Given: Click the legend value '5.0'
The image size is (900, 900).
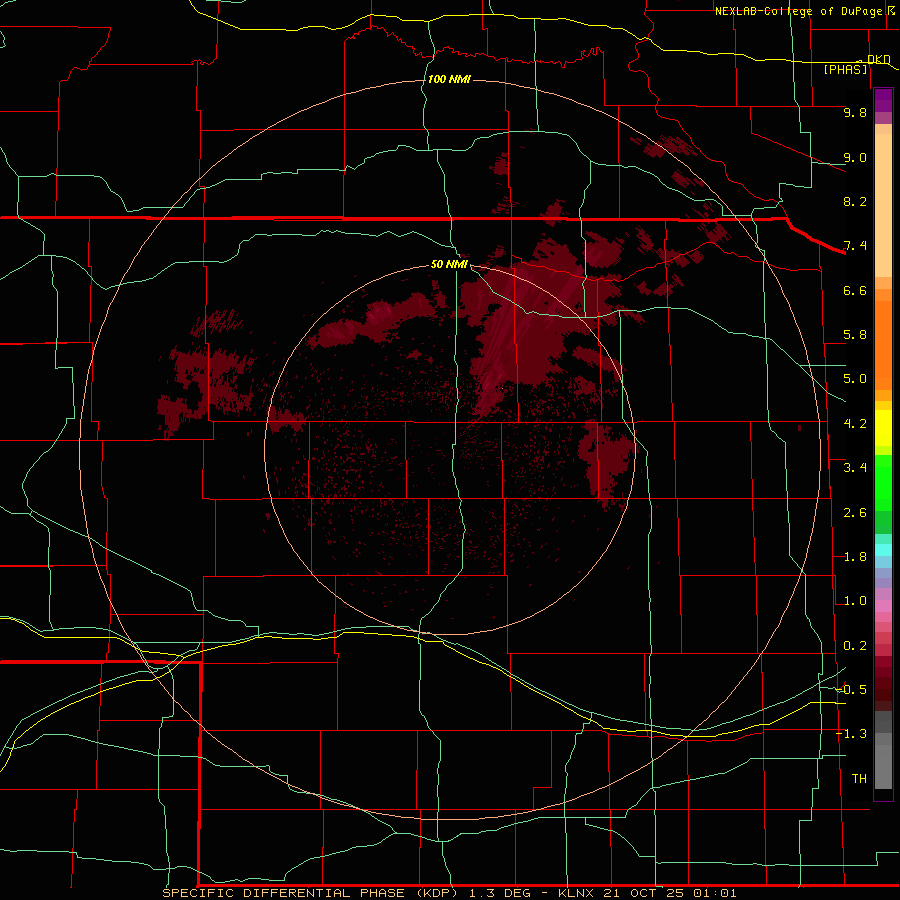Looking at the screenshot, I should pyautogui.click(x=855, y=379).
